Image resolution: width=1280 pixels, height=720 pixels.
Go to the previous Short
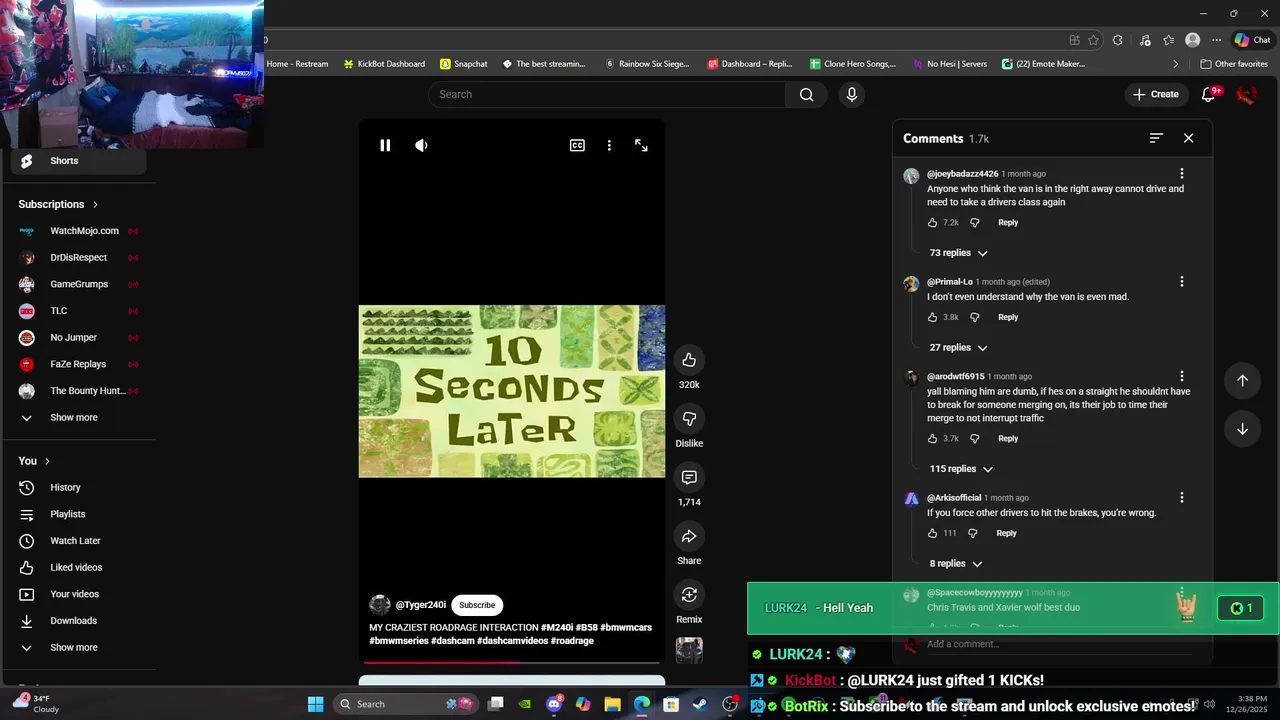point(1242,380)
